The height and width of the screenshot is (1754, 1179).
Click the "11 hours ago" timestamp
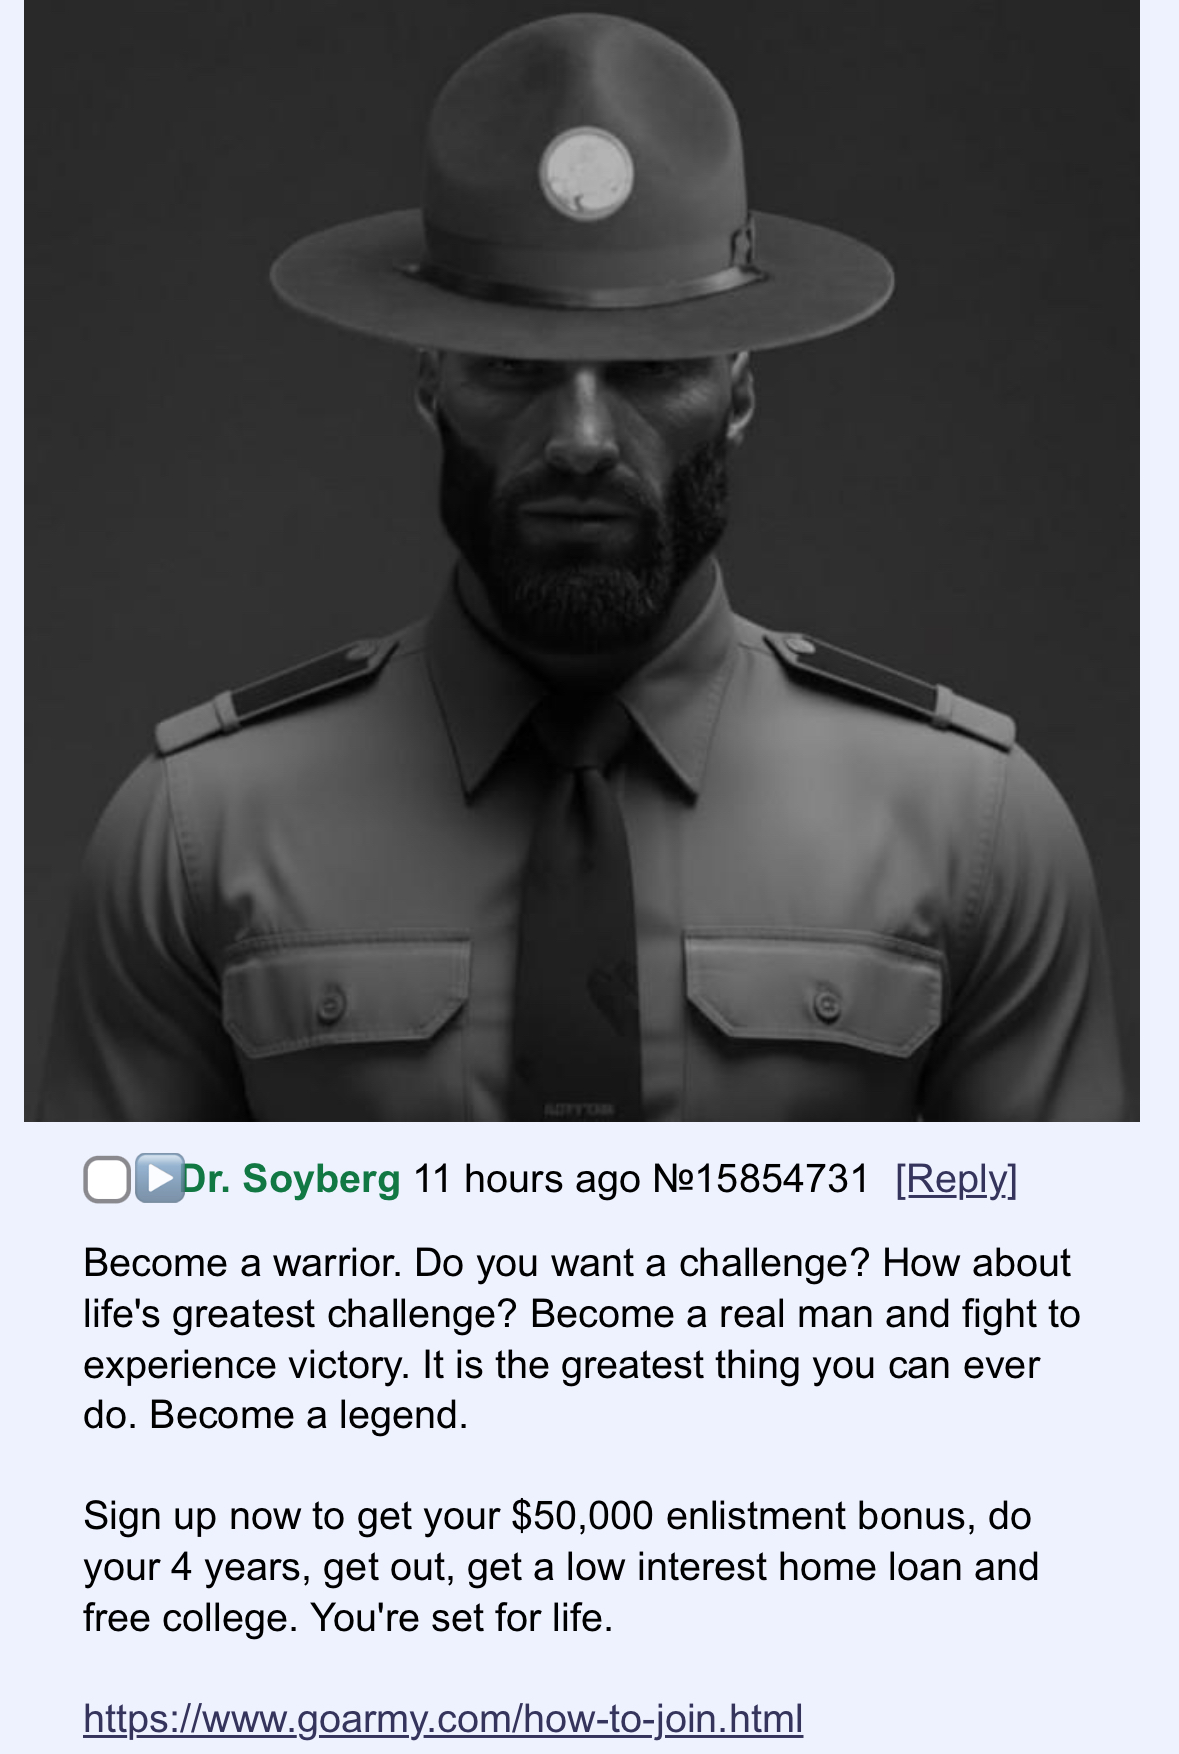[x=526, y=1179]
